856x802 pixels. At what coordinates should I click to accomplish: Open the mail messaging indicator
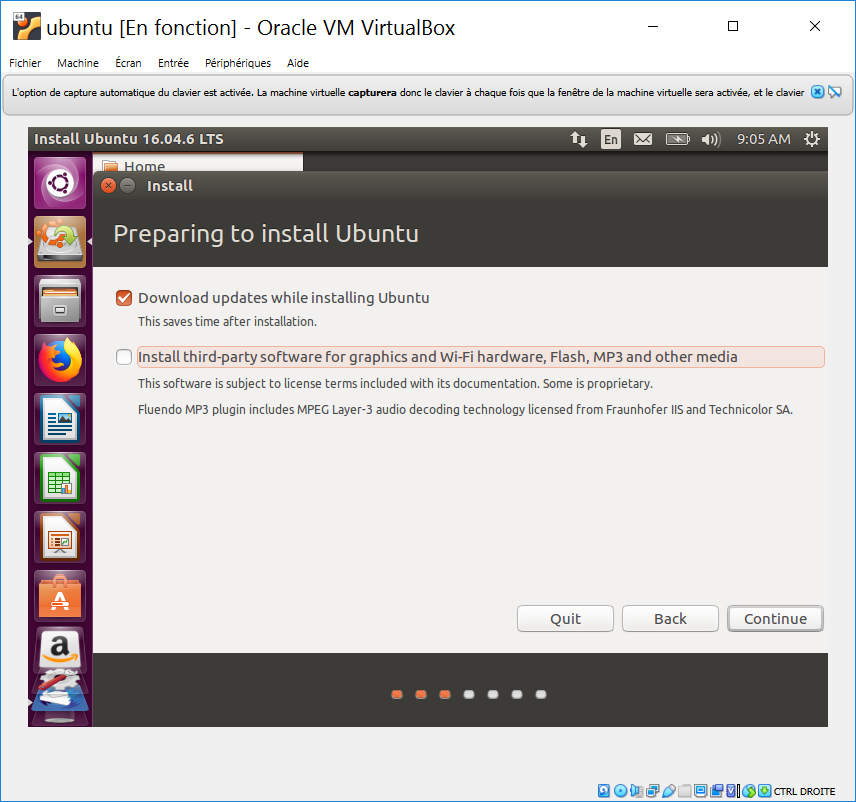coord(643,139)
